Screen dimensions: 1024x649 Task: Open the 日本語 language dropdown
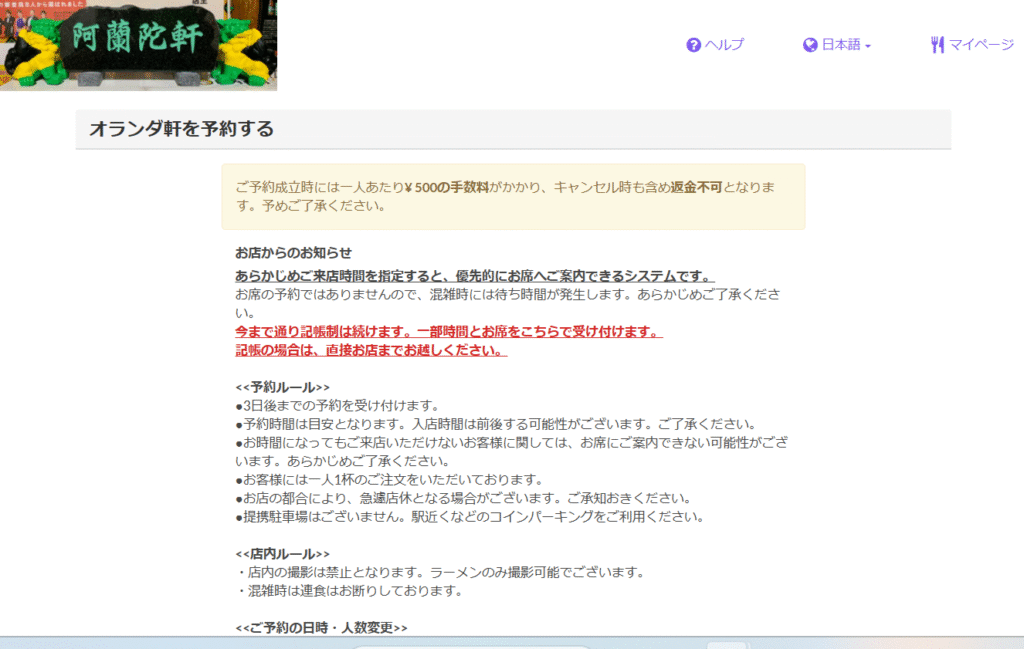(x=840, y=45)
